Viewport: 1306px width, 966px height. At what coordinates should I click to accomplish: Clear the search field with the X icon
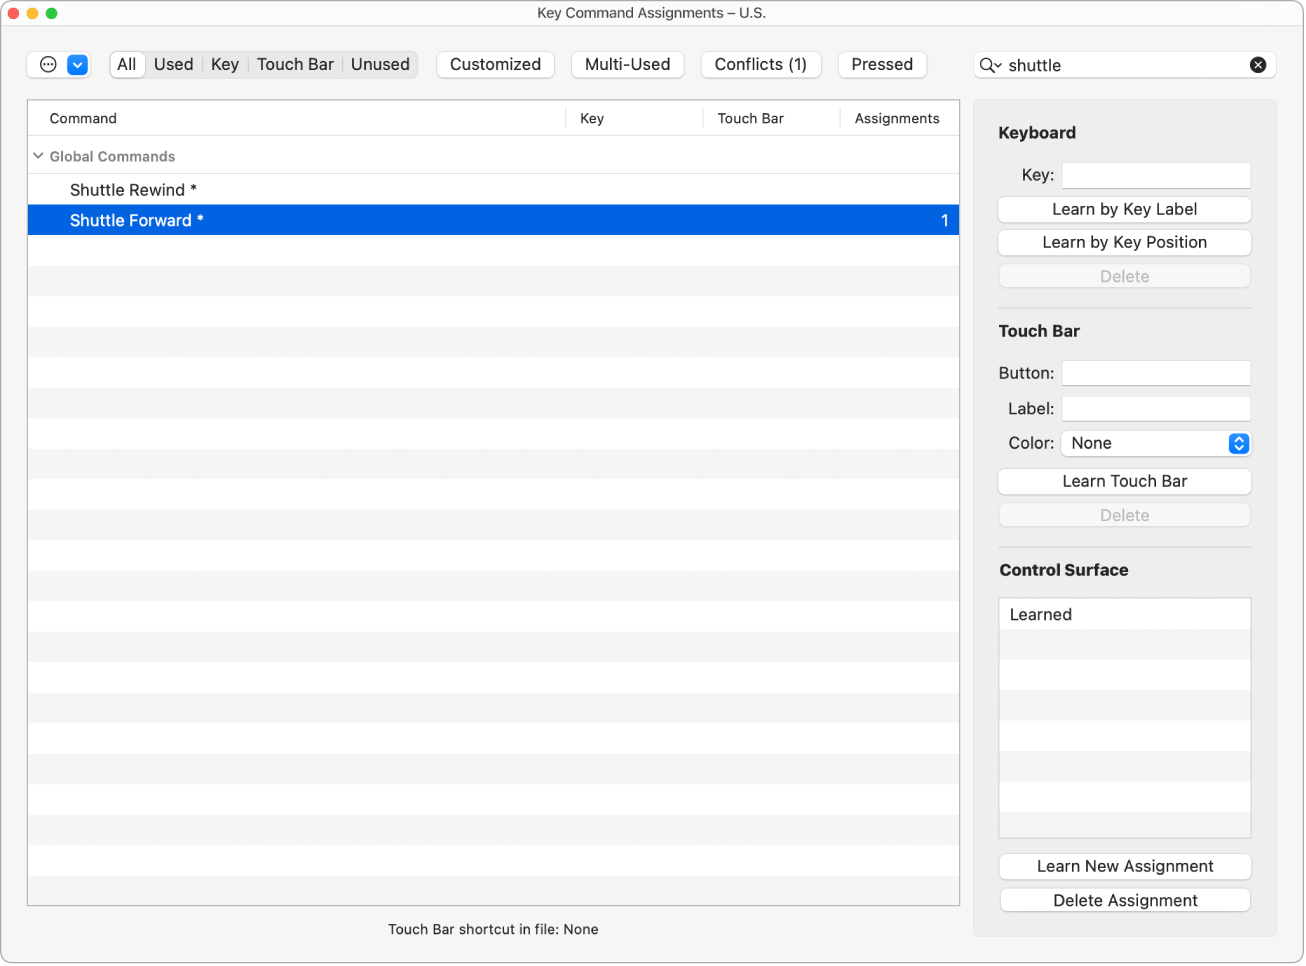coord(1258,65)
